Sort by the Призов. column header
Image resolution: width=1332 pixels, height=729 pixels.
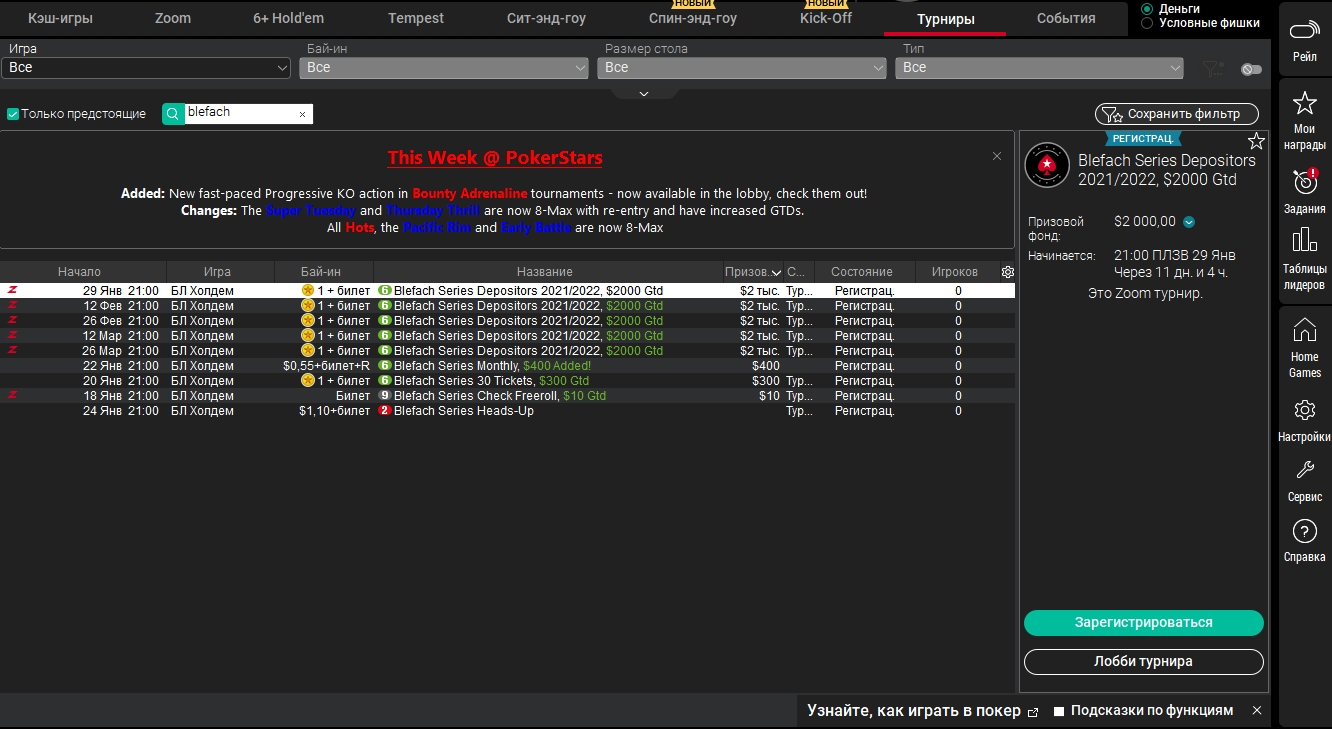click(x=752, y=272)
